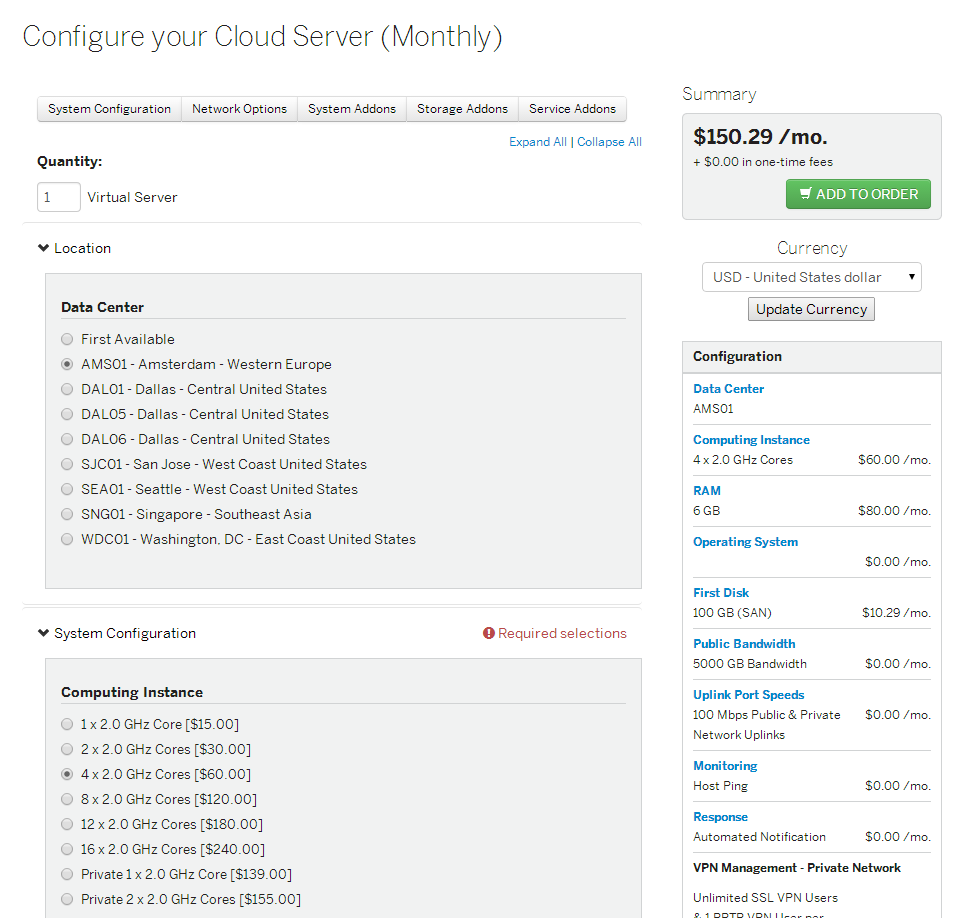Select SNG01 - Singapore data center
The height and width of the screenshot is (918, 979).
(x=66, y=514)
